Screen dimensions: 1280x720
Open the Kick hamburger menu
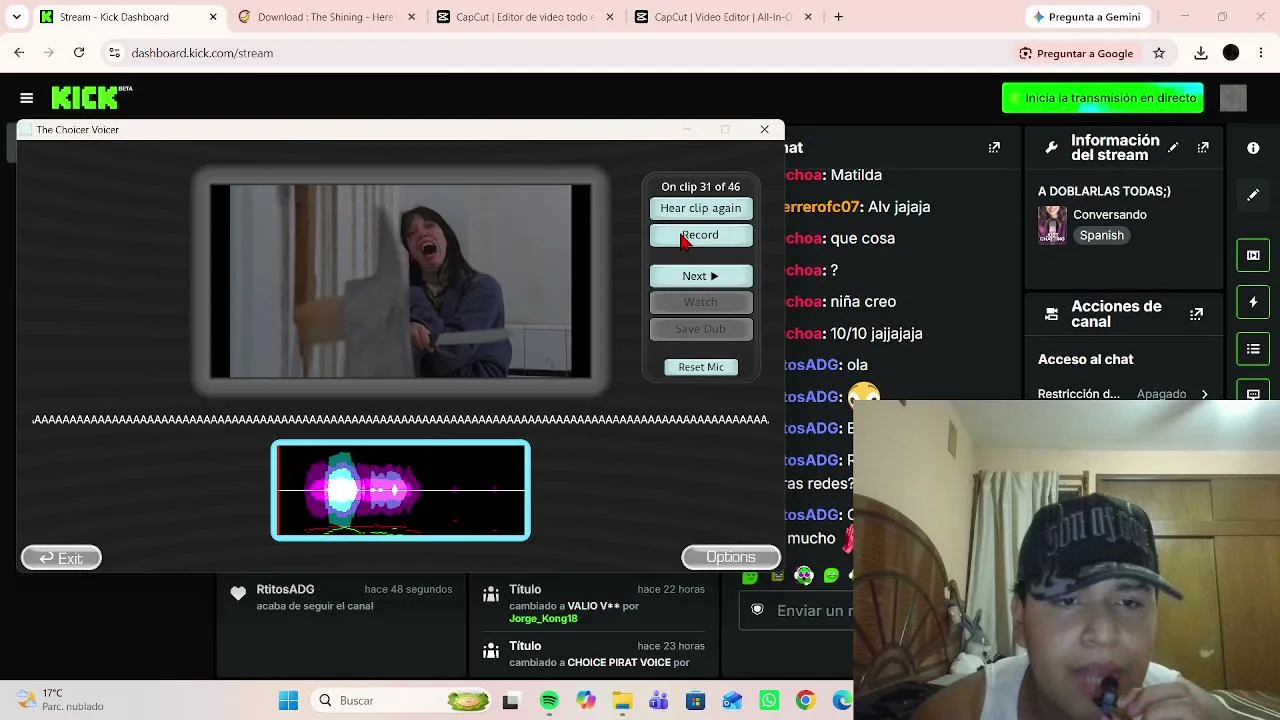(x=27, y=98)
